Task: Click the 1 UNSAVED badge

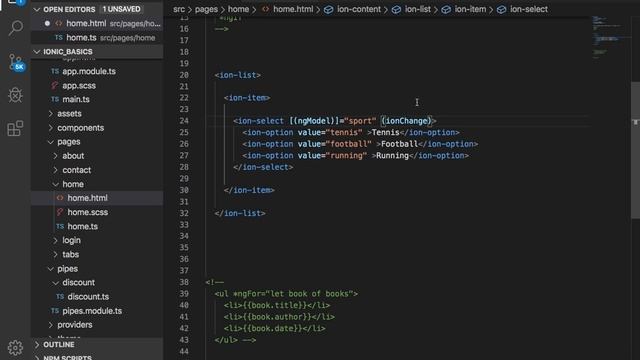Action: [x=121, y=9]
